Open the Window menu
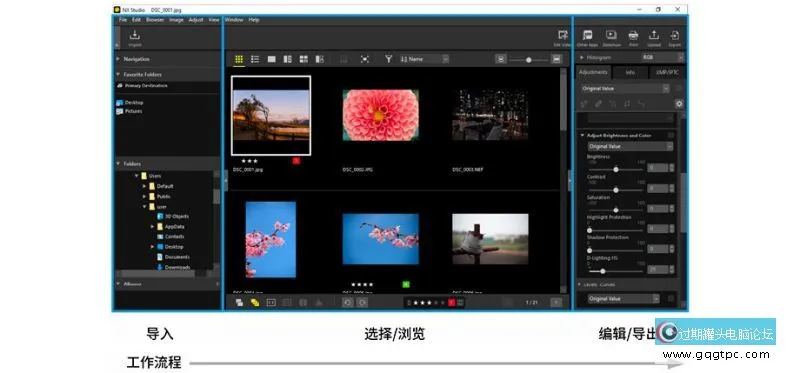The image size is (800, 373). pos(234,20)
